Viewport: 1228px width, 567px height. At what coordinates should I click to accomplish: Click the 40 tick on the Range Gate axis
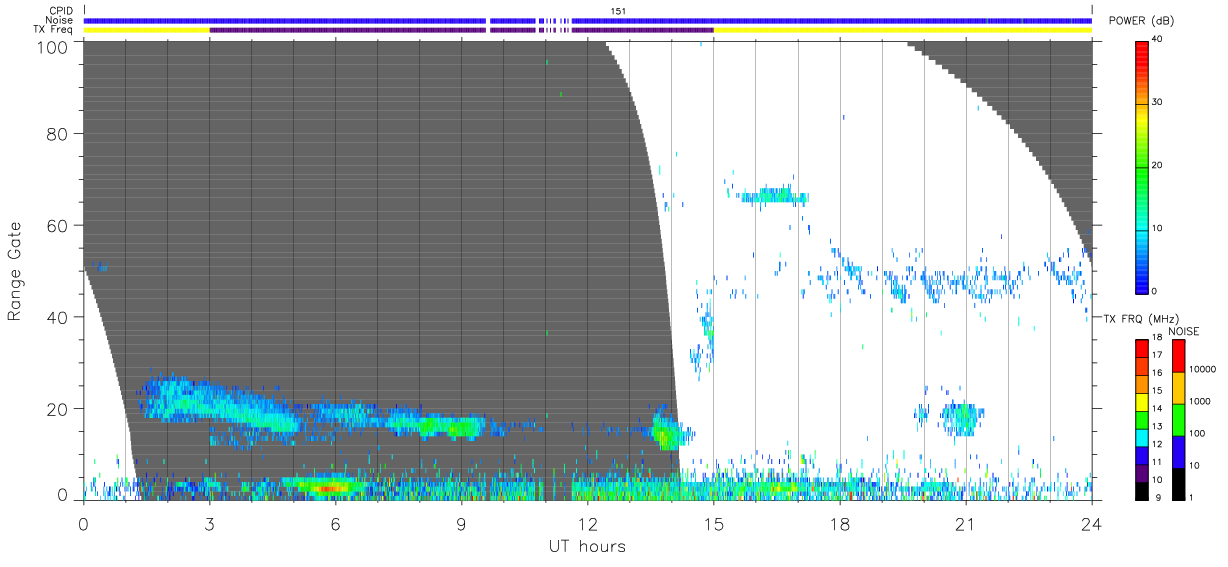click(60, 317)
